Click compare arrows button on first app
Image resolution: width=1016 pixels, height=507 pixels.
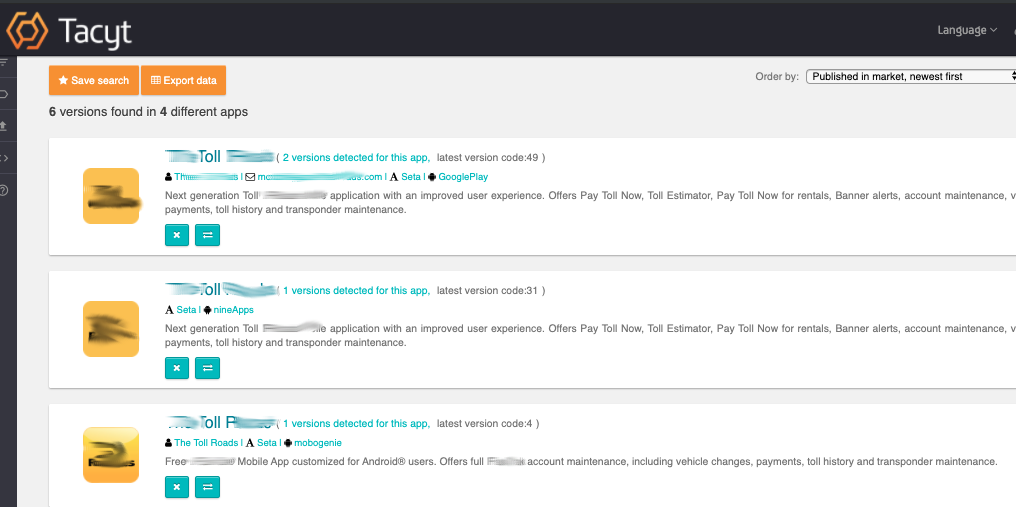[x=207, y=235]
